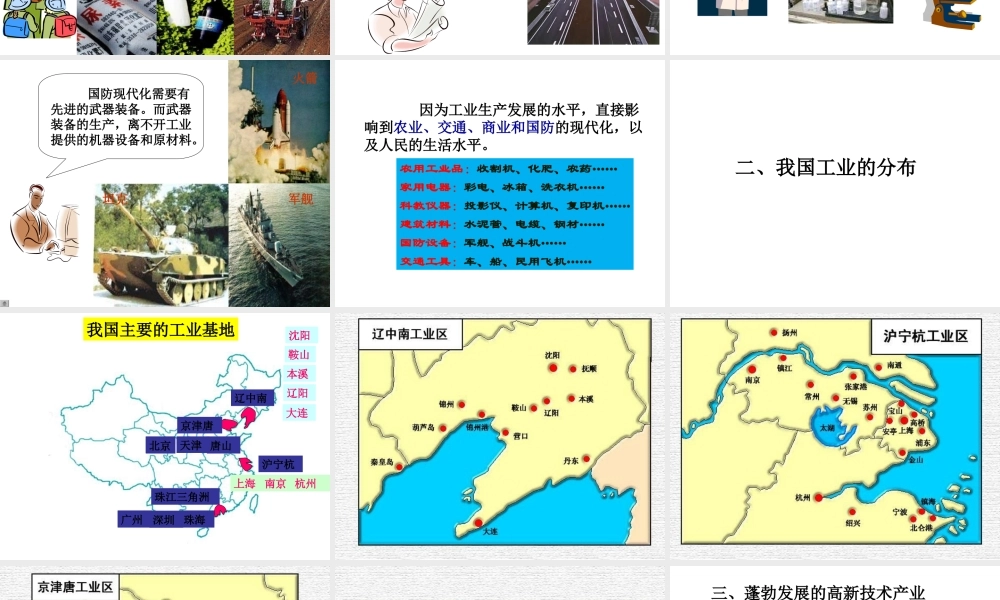Screen dimensions: 1000x600
Task: Open the 三、蓬勃发展的高新技术产业 slide
Action: coord(835,583)
